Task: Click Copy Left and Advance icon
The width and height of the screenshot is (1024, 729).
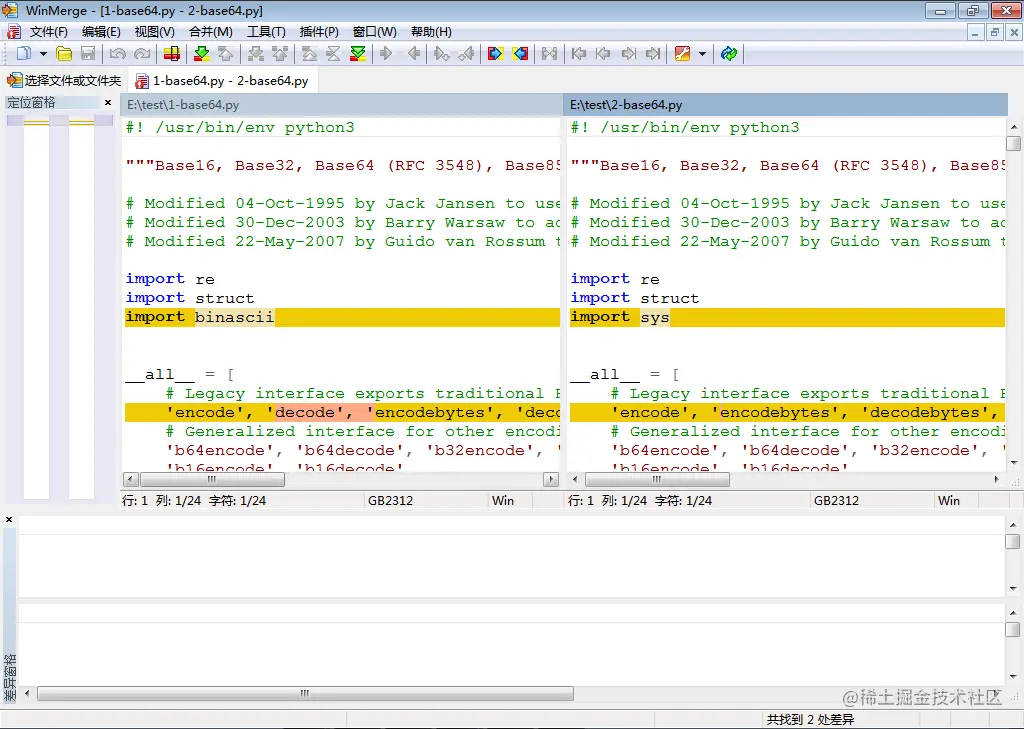Action: [x=466, y=54]
